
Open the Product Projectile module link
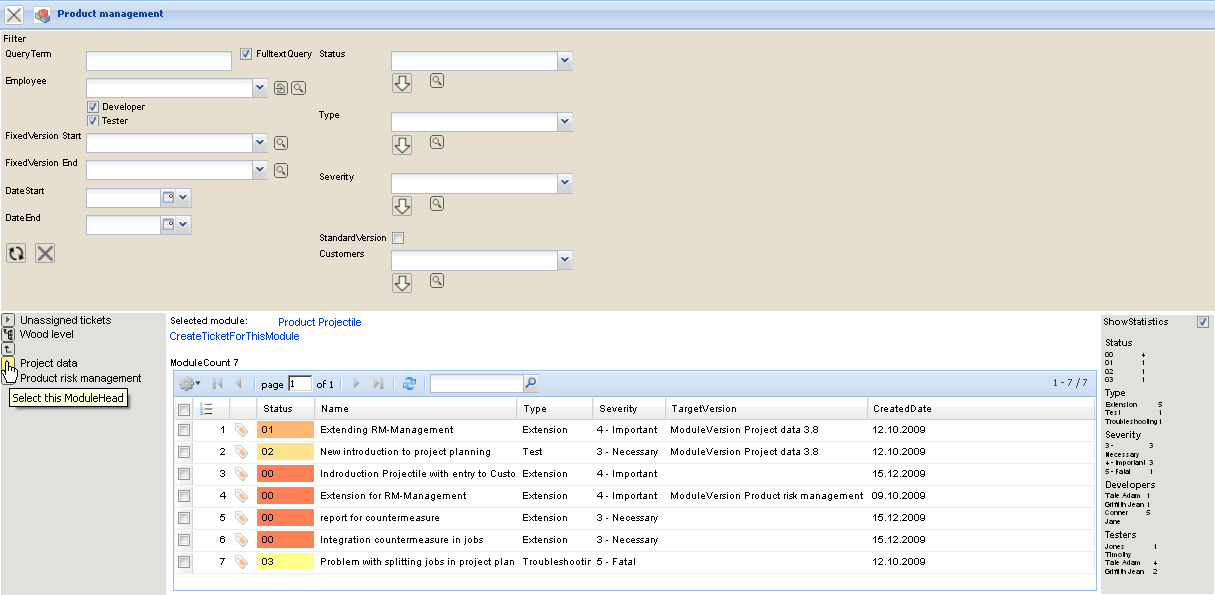pos(319,322)
